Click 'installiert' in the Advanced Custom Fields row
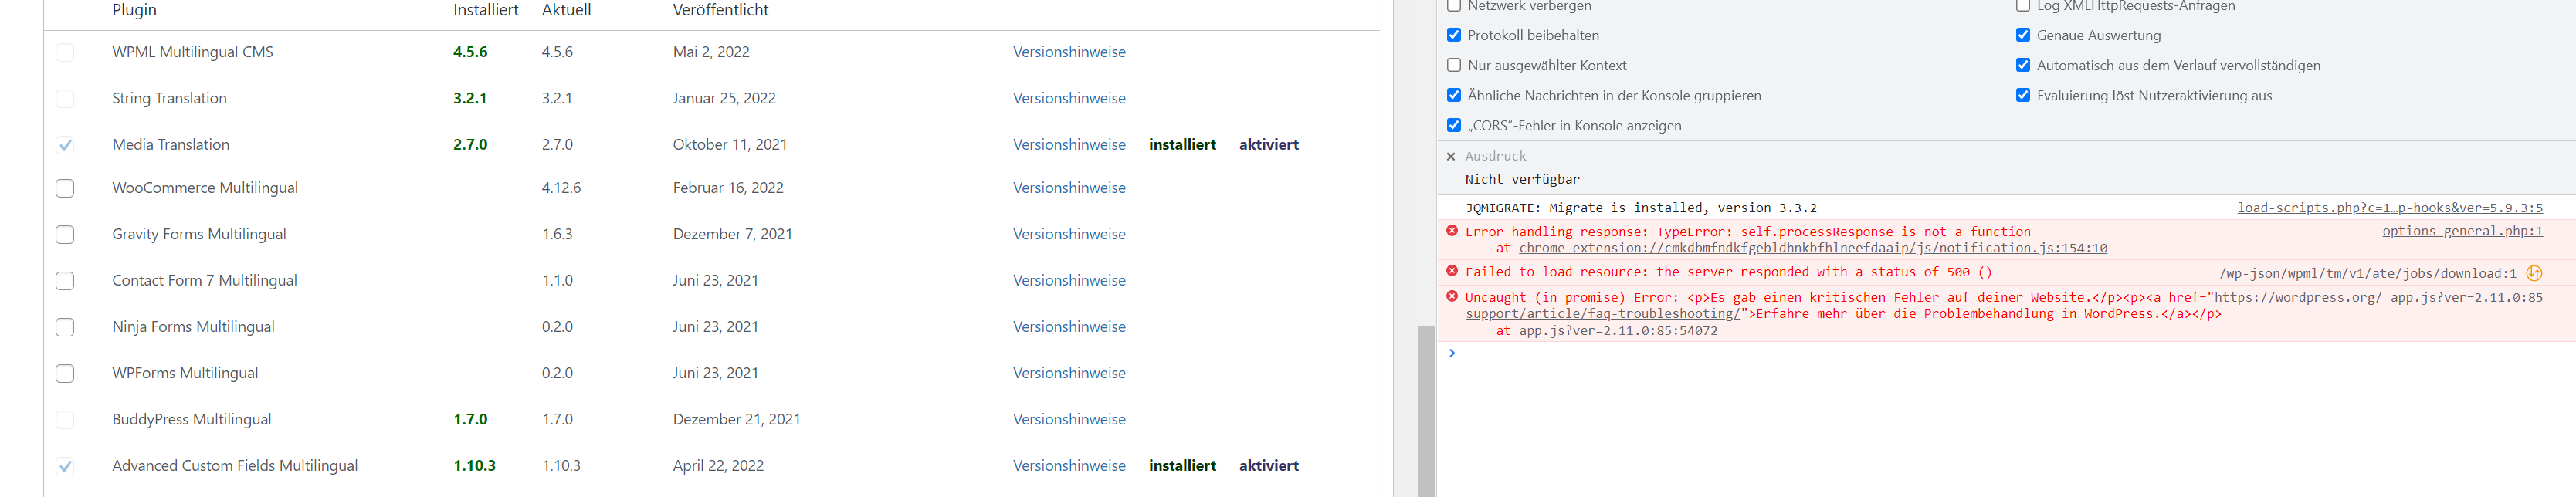Image resolution: width=2576 pixels, height=497 pixels. pyautogui.click(x=1182, y=466)
